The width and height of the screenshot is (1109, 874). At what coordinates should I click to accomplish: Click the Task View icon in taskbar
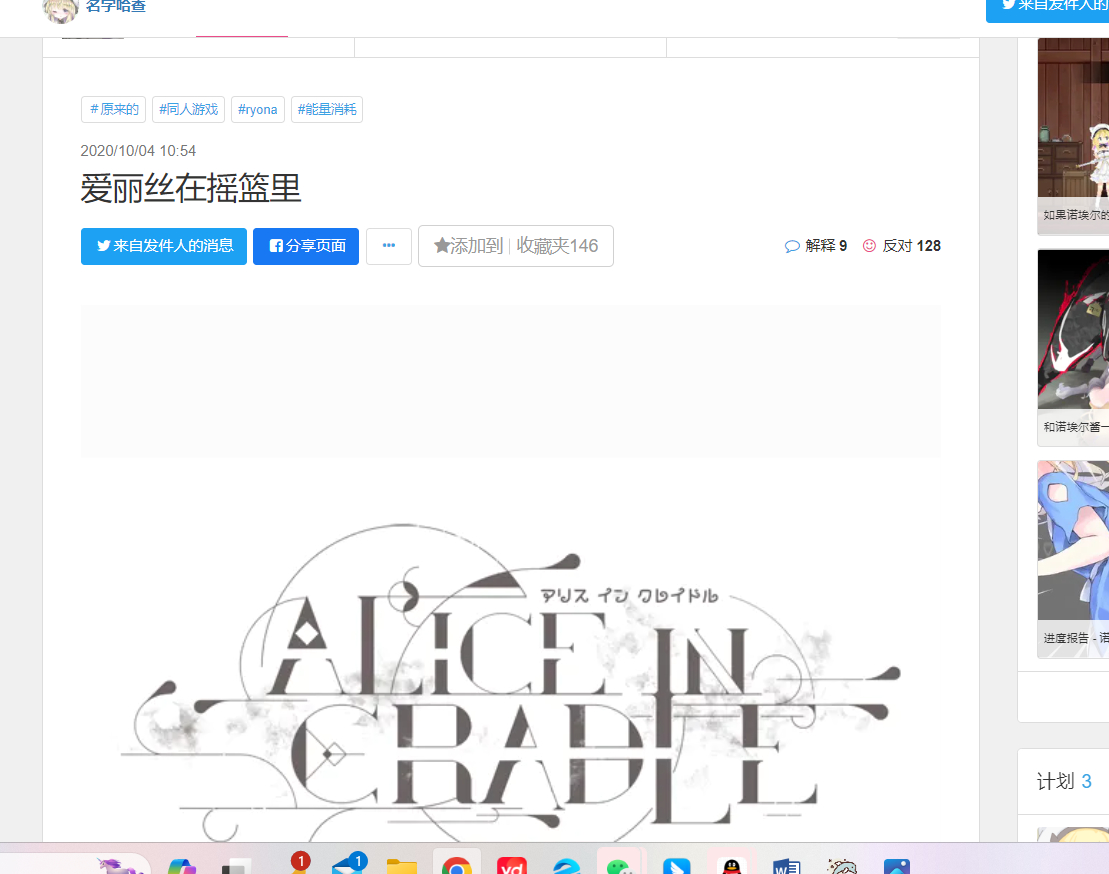pyautogui.click(x=236, y=866)
